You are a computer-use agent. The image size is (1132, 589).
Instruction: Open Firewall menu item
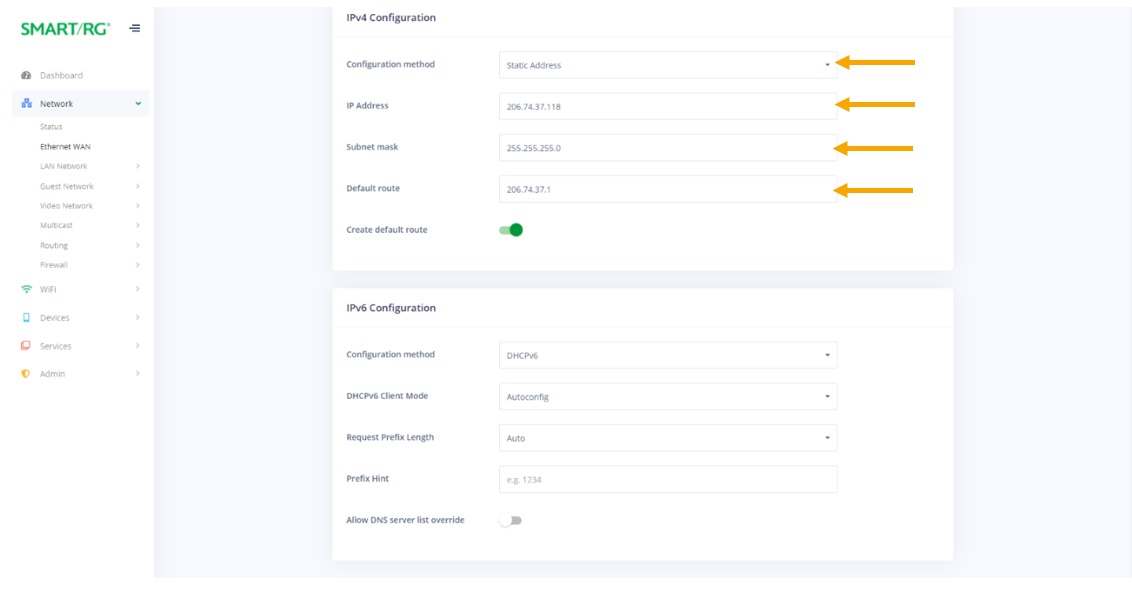(x=54, y=265)
